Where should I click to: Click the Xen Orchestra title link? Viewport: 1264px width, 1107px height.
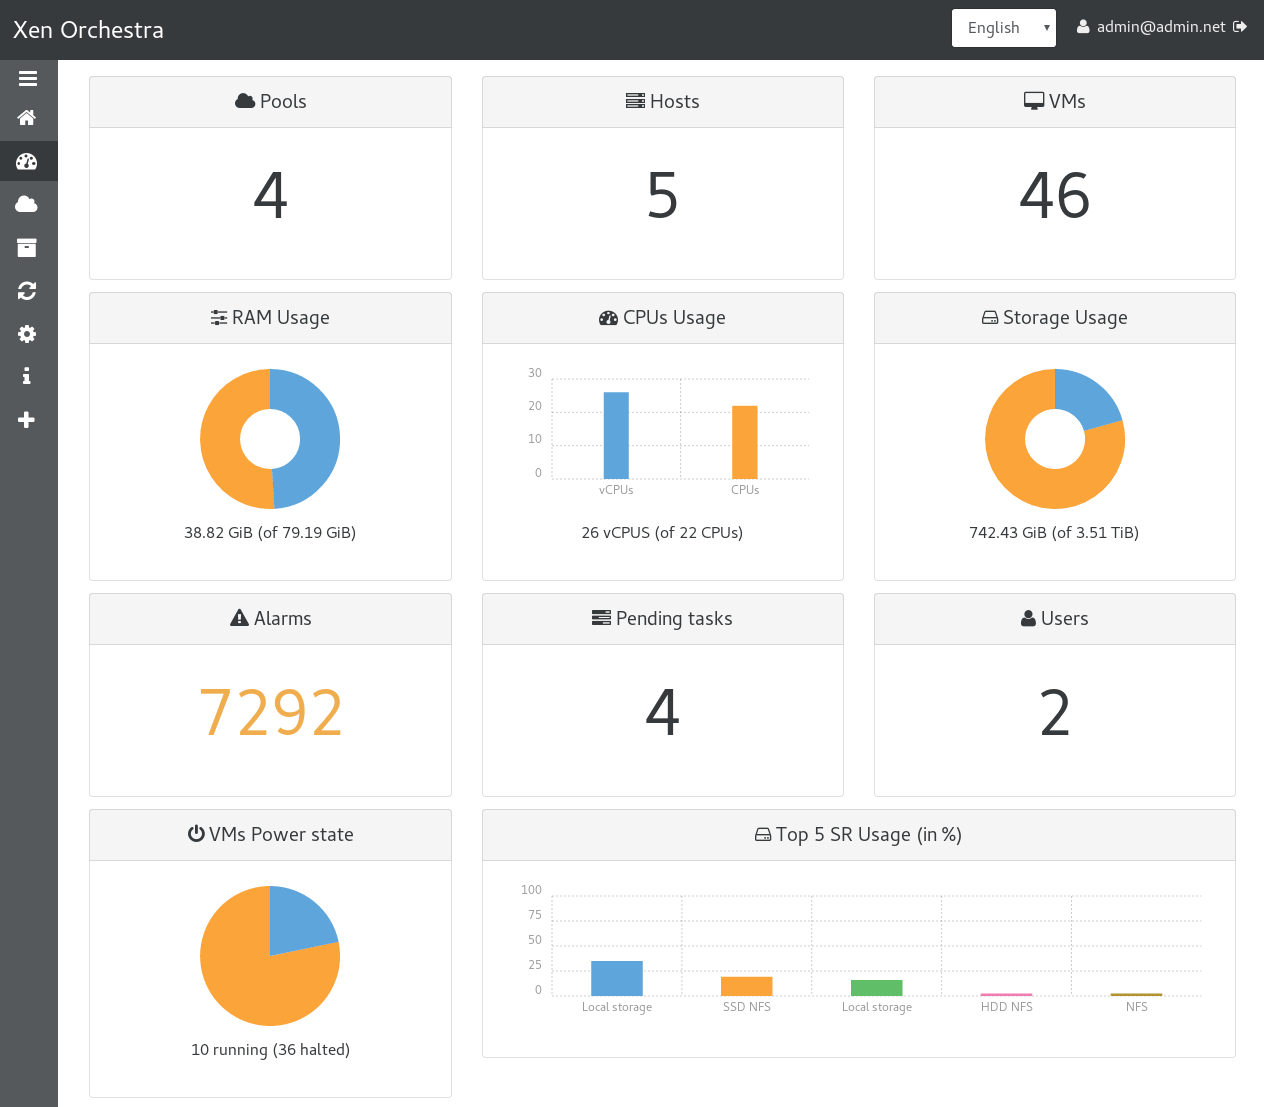pyautogui.click(x=88, y=30)
